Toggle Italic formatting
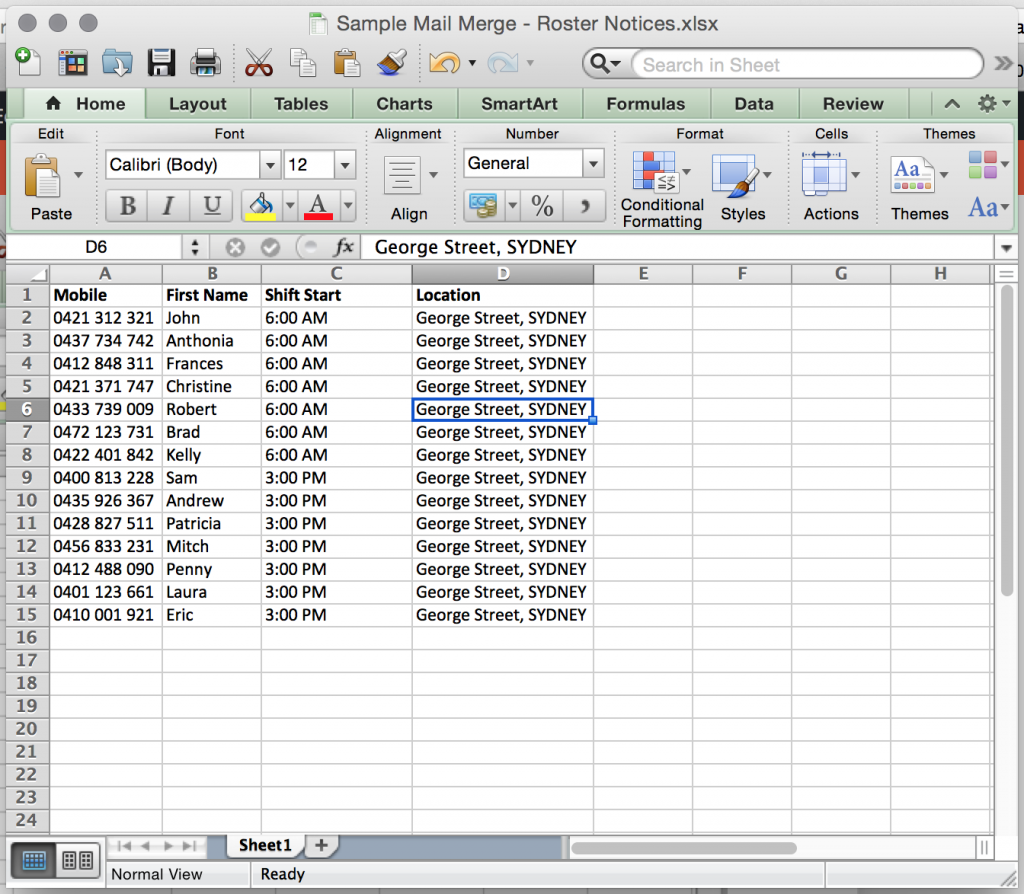 [169, 206]
